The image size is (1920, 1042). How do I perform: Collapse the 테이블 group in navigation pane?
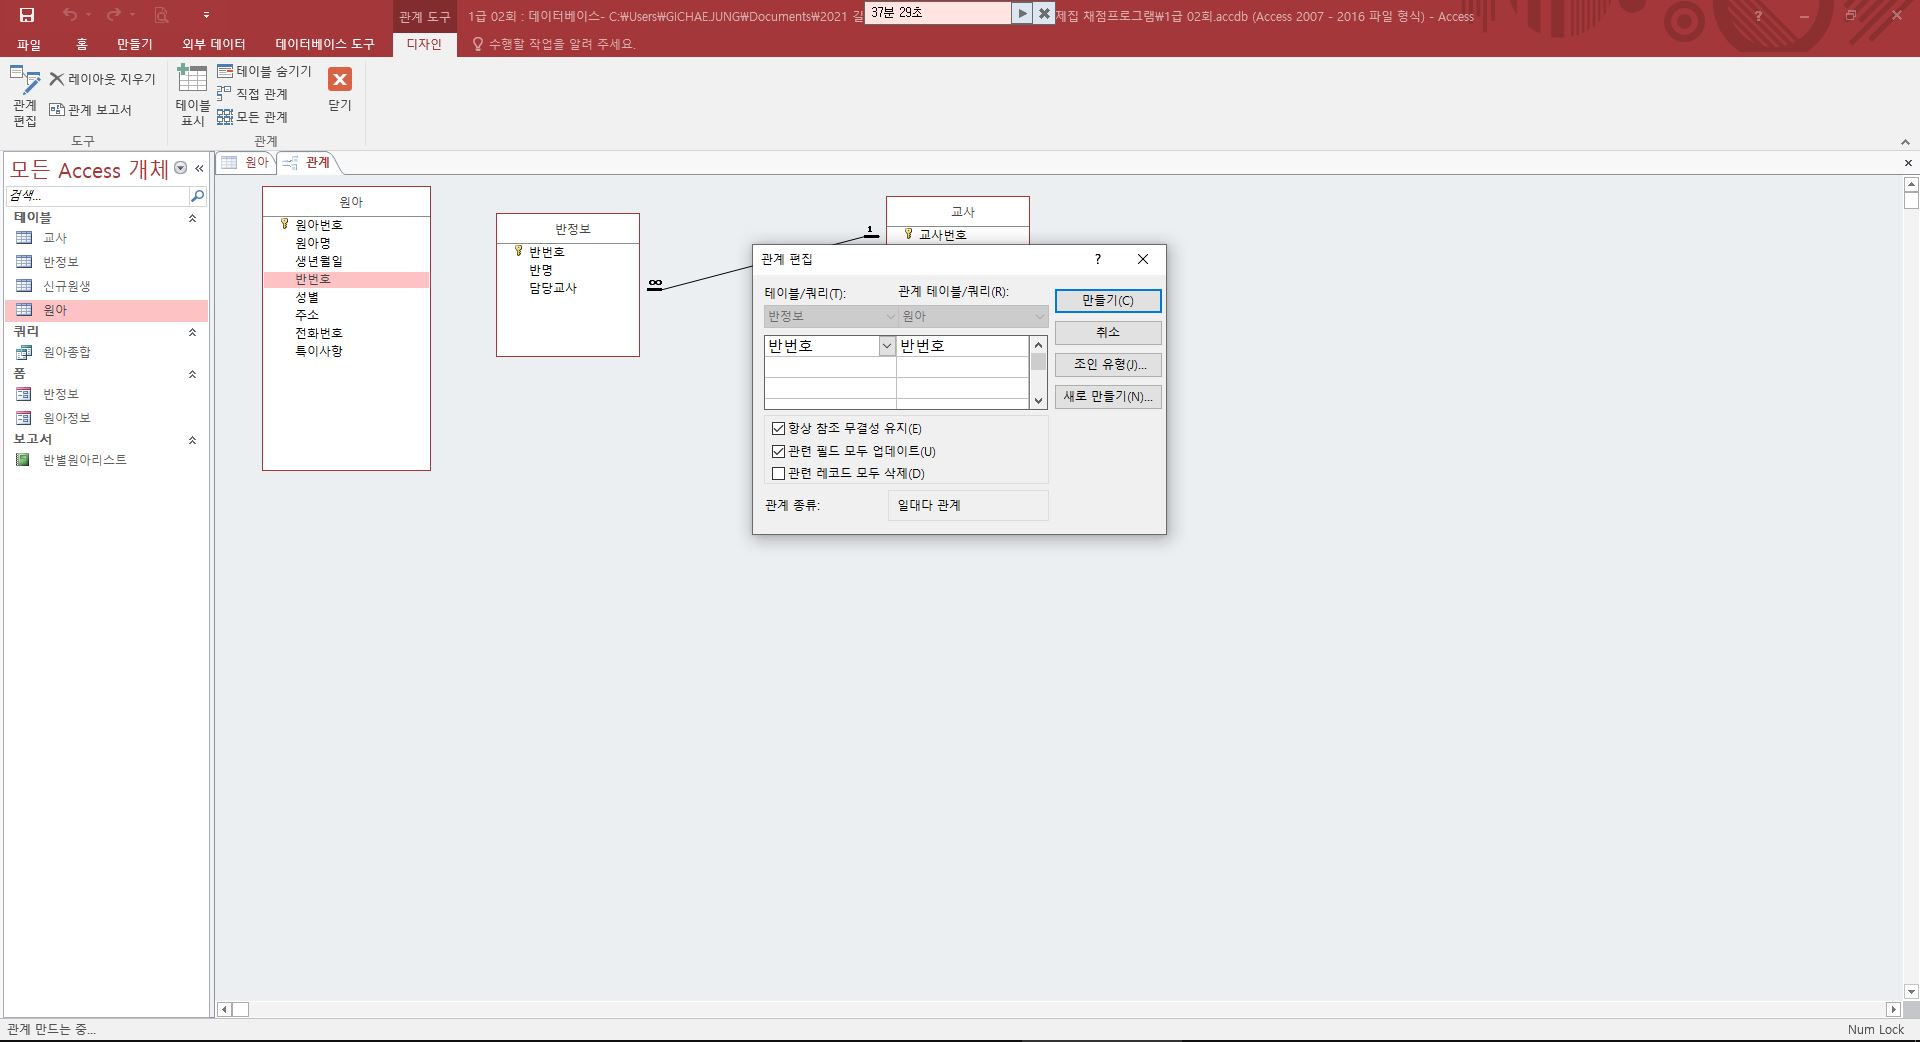click(x=192, y=218)
